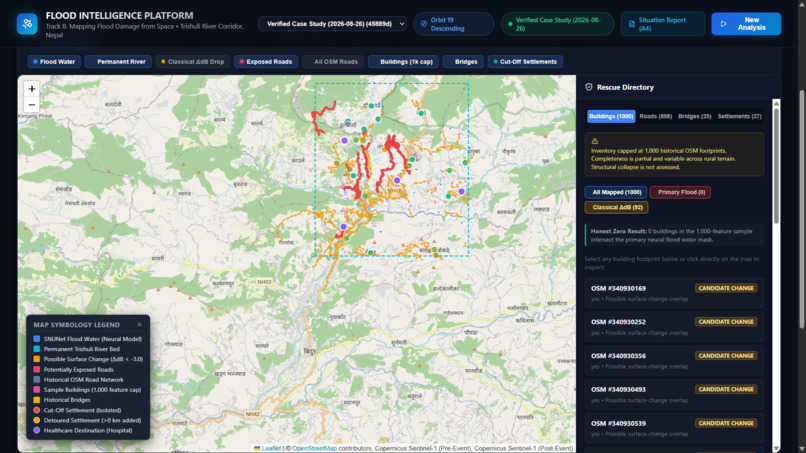Image resolution: width=806 pixels, height=453 pixels.
Task: Click the Historical Bridges legend swatch
Action: pyautogui.click(x=37, y=400)
